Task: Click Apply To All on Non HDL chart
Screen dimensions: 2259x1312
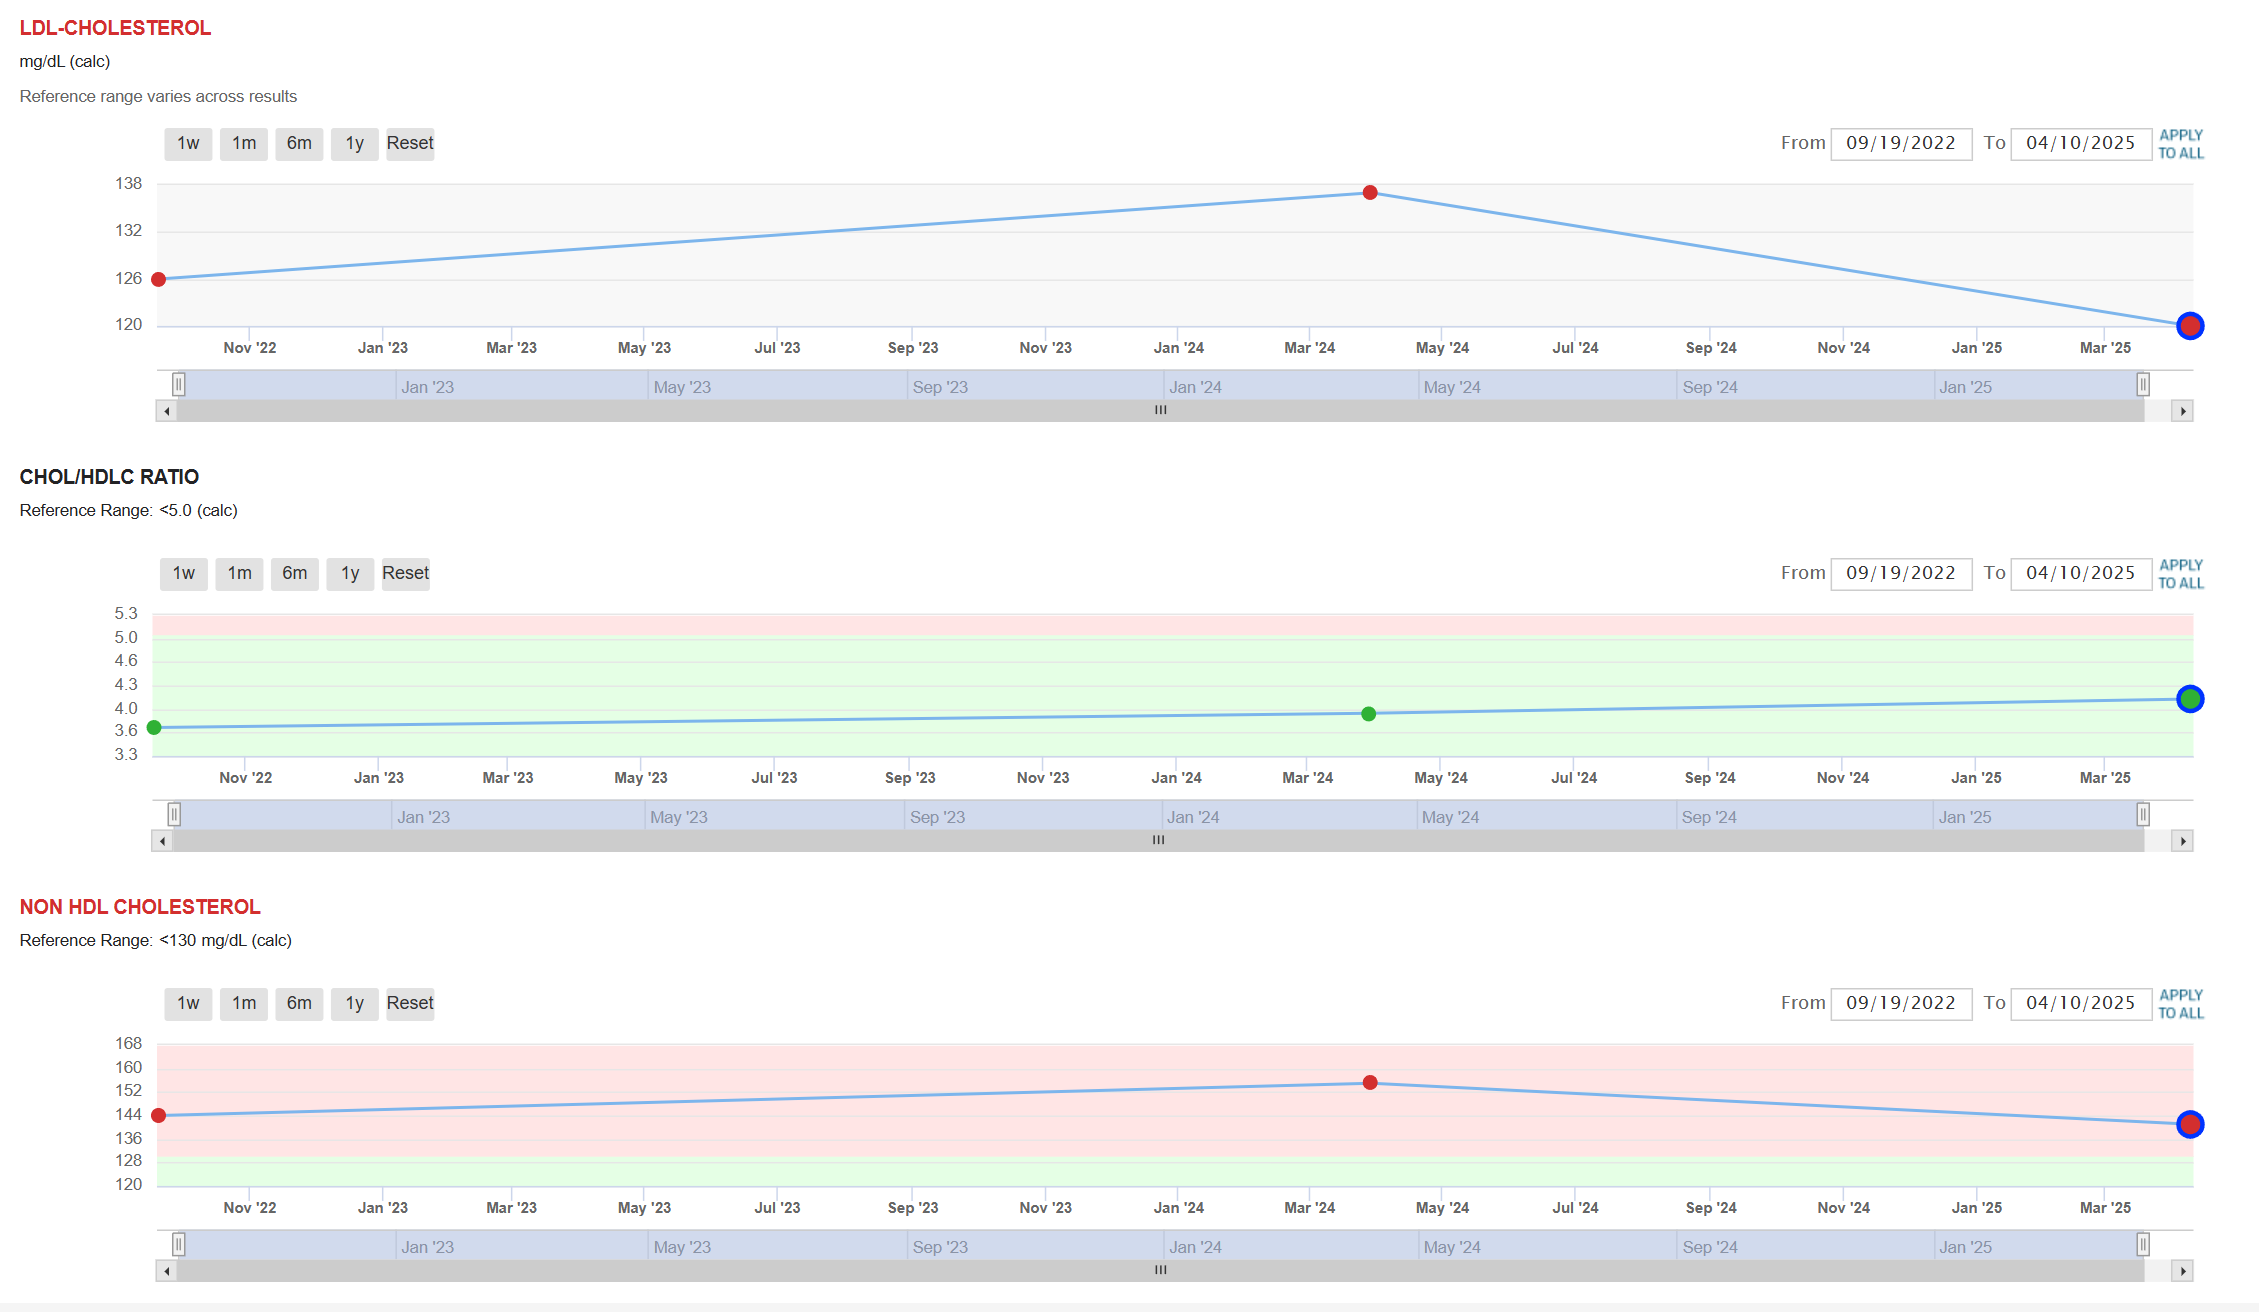Action: coord(2180,1004)
